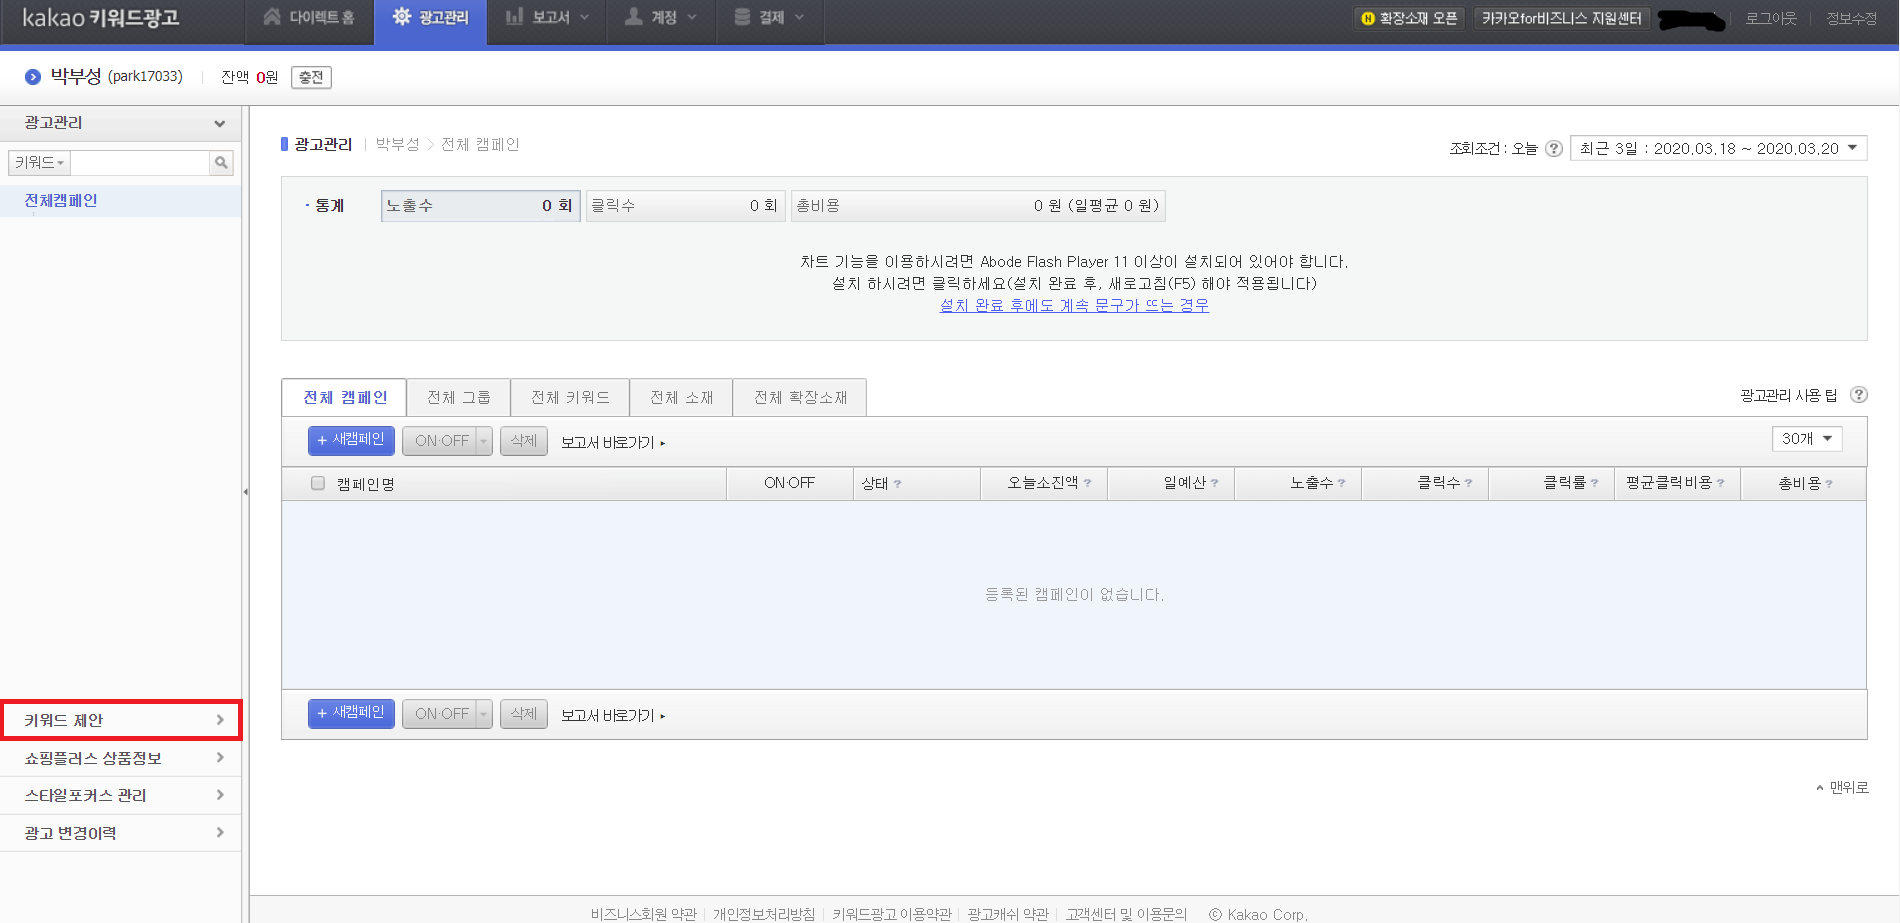Click 박부성 breadcrumb link
This screenshot has height=923, width=1900.
(397, 144)
